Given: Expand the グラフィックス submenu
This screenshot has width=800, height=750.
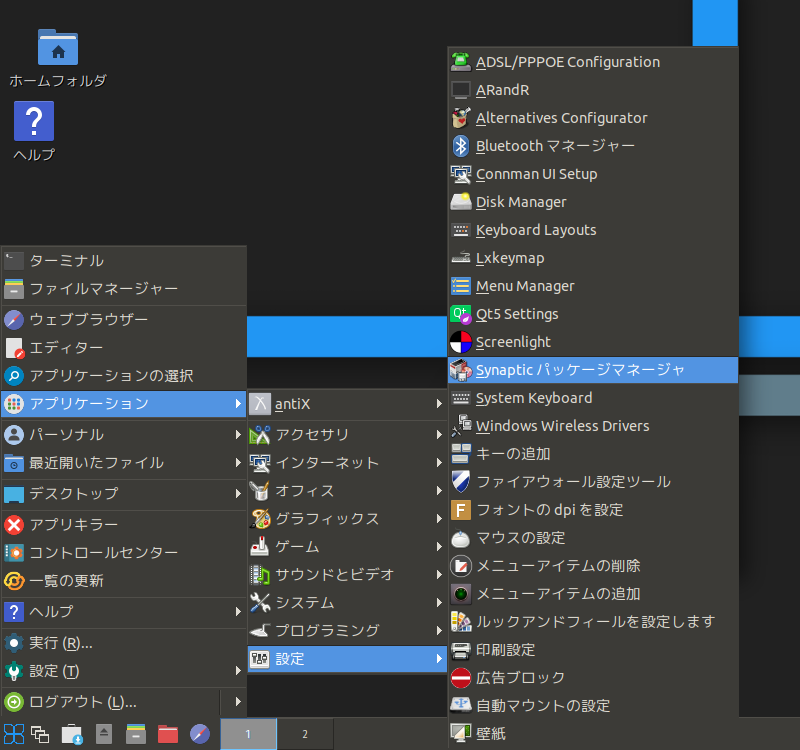Looking at the screenshot, I should 347,519.
